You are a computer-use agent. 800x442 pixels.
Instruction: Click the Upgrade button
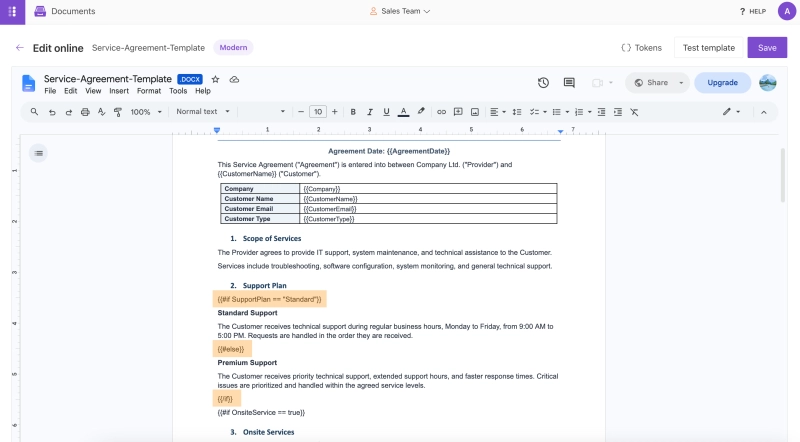pos(722,83)
